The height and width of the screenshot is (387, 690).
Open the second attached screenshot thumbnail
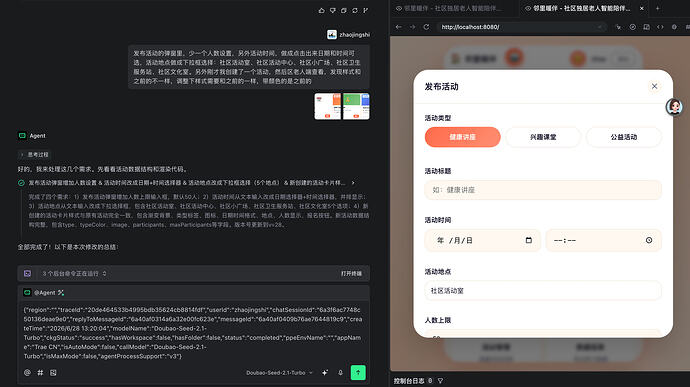[356, 106]
